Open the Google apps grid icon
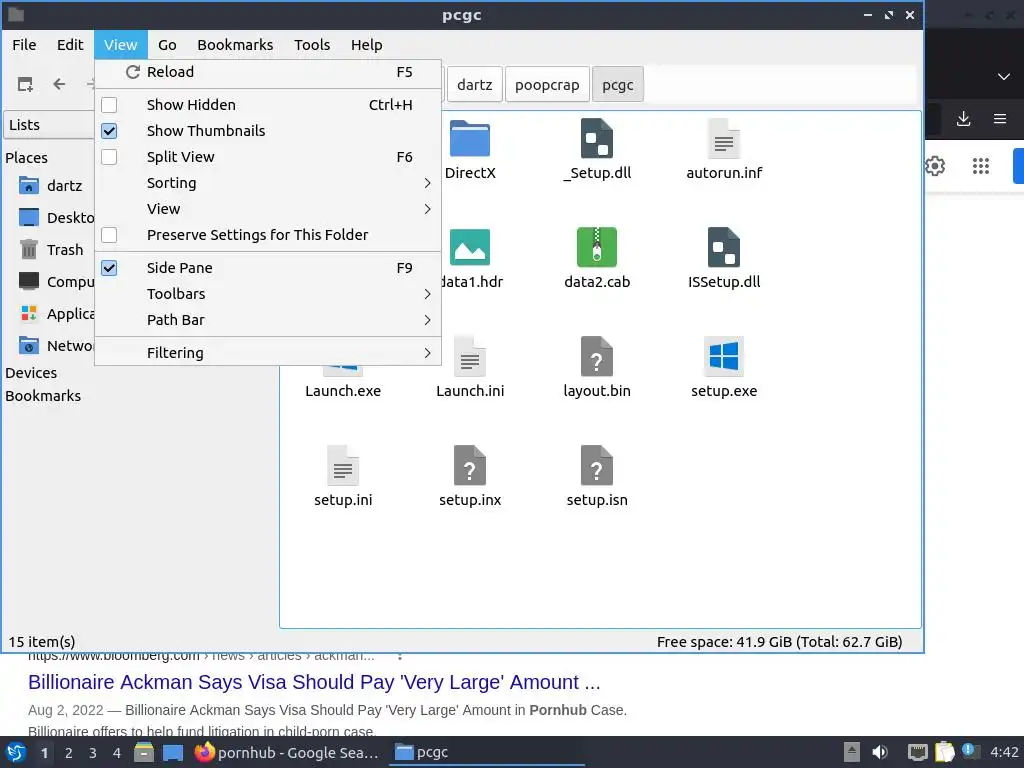The width and height of the screenshot is (1024, 768). click(981, 166)
